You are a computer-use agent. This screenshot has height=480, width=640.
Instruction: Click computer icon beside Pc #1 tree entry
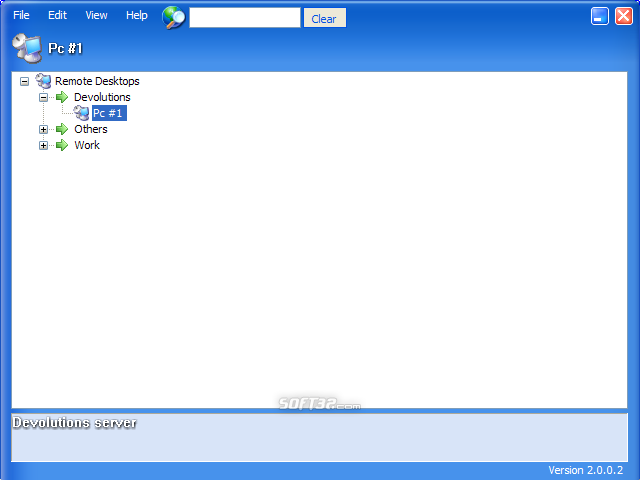coord(81,113)
